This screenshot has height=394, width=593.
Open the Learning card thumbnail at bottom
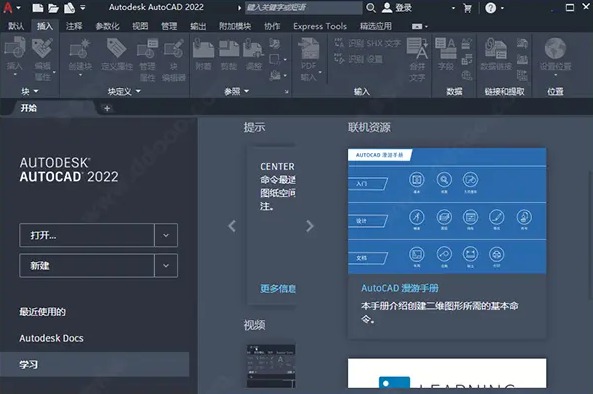pos(447,373)
